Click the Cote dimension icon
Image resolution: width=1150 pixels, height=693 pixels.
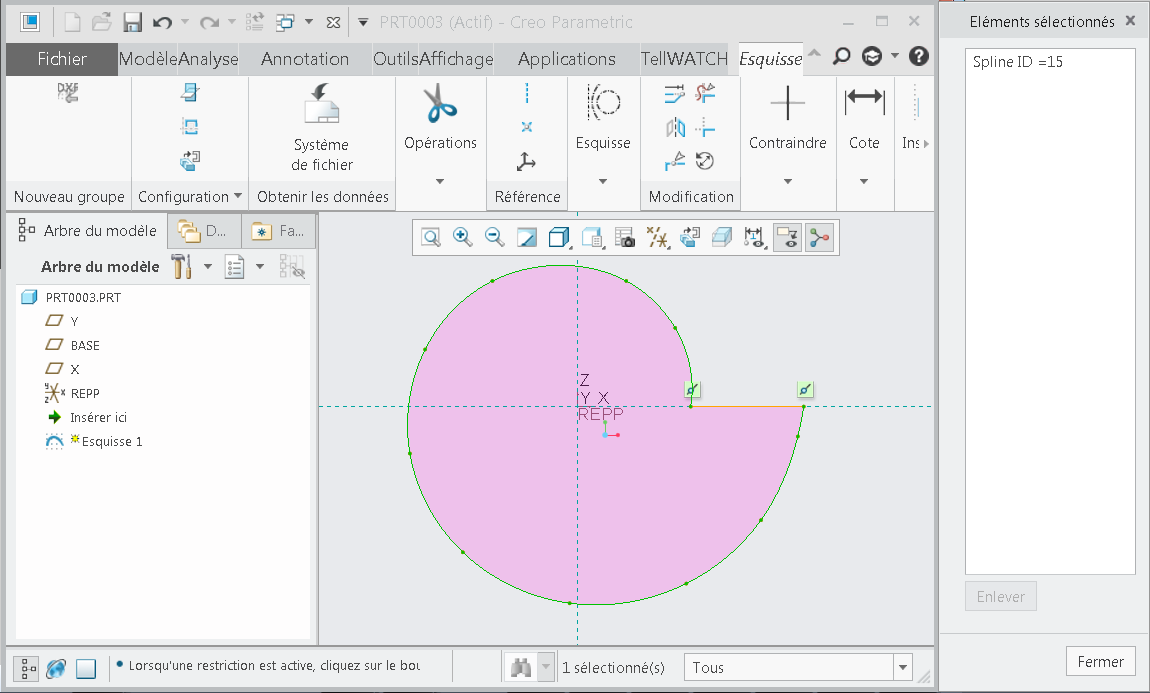tap(864, 98)
